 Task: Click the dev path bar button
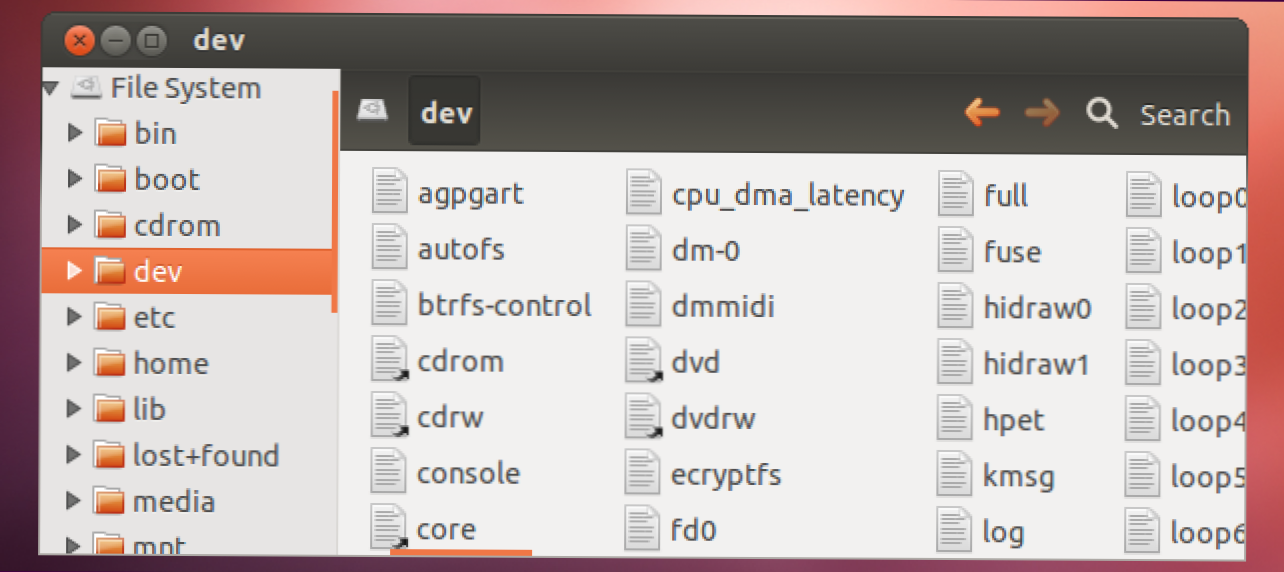[445, 113]
